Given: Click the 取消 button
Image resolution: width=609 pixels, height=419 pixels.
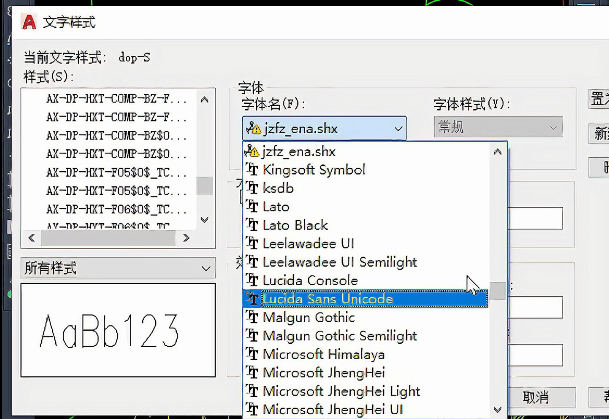Looking at the screenshot, I should [536, 397].
